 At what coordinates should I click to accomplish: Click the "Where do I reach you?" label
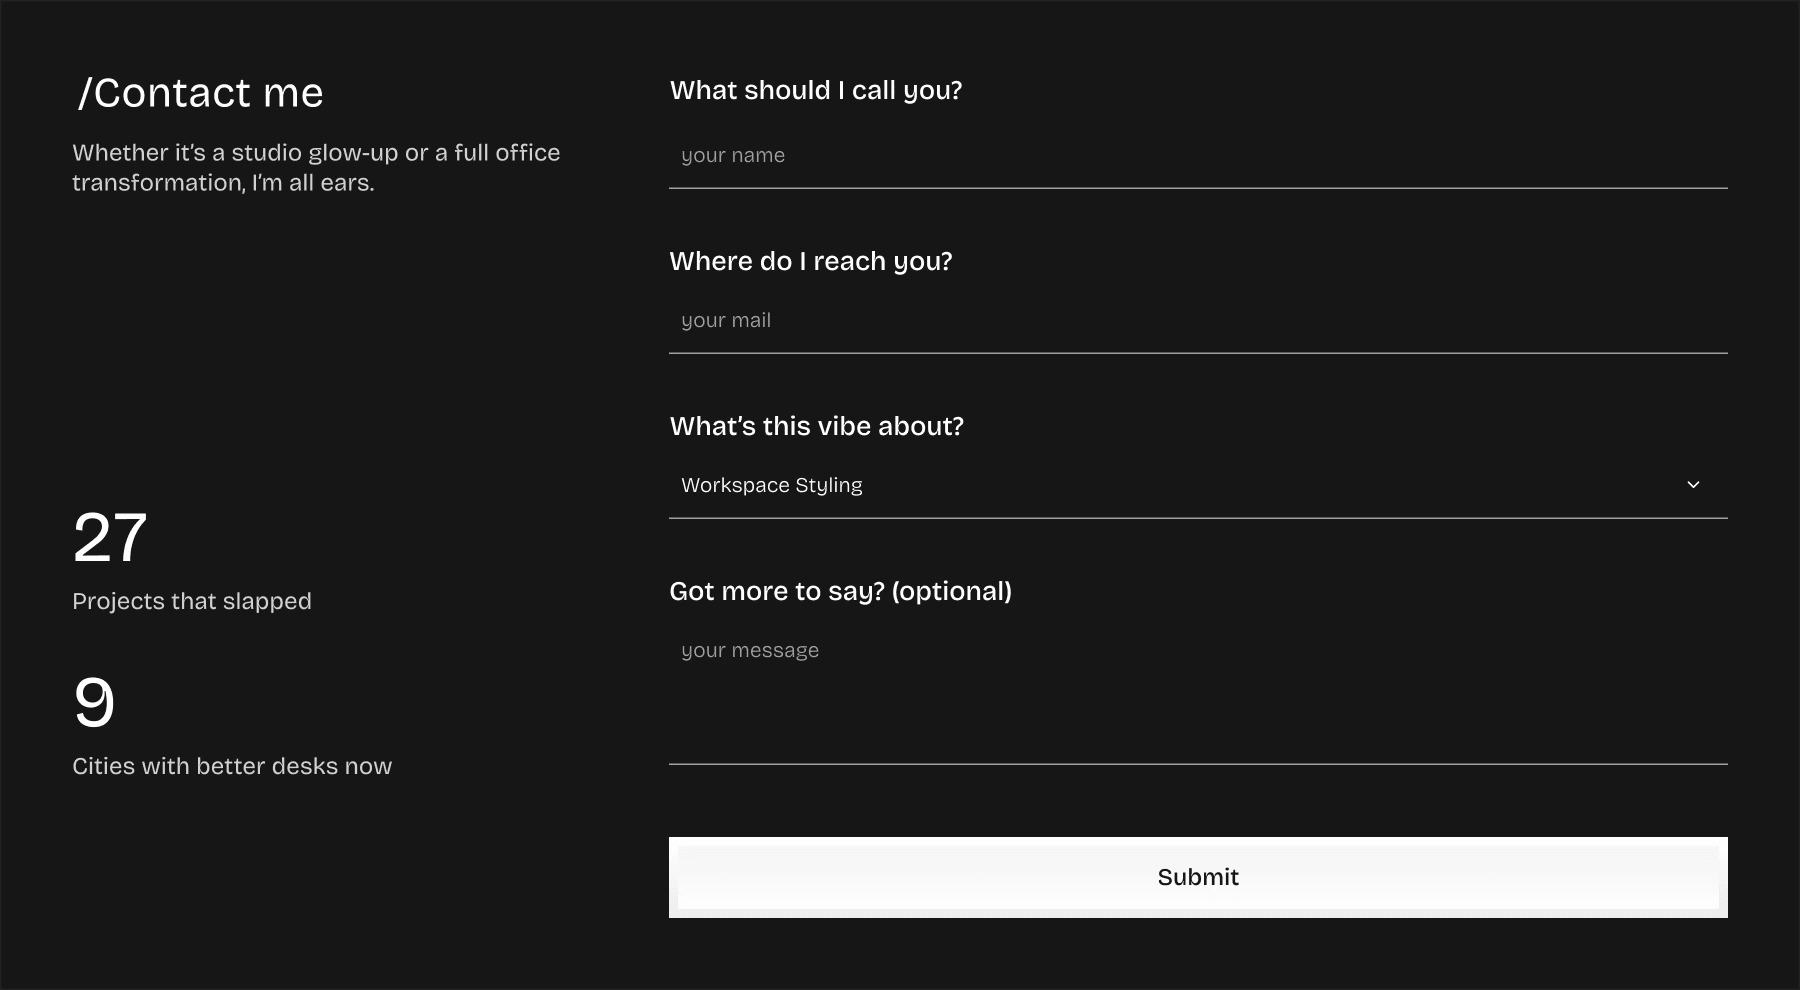(x=810, y=261)
